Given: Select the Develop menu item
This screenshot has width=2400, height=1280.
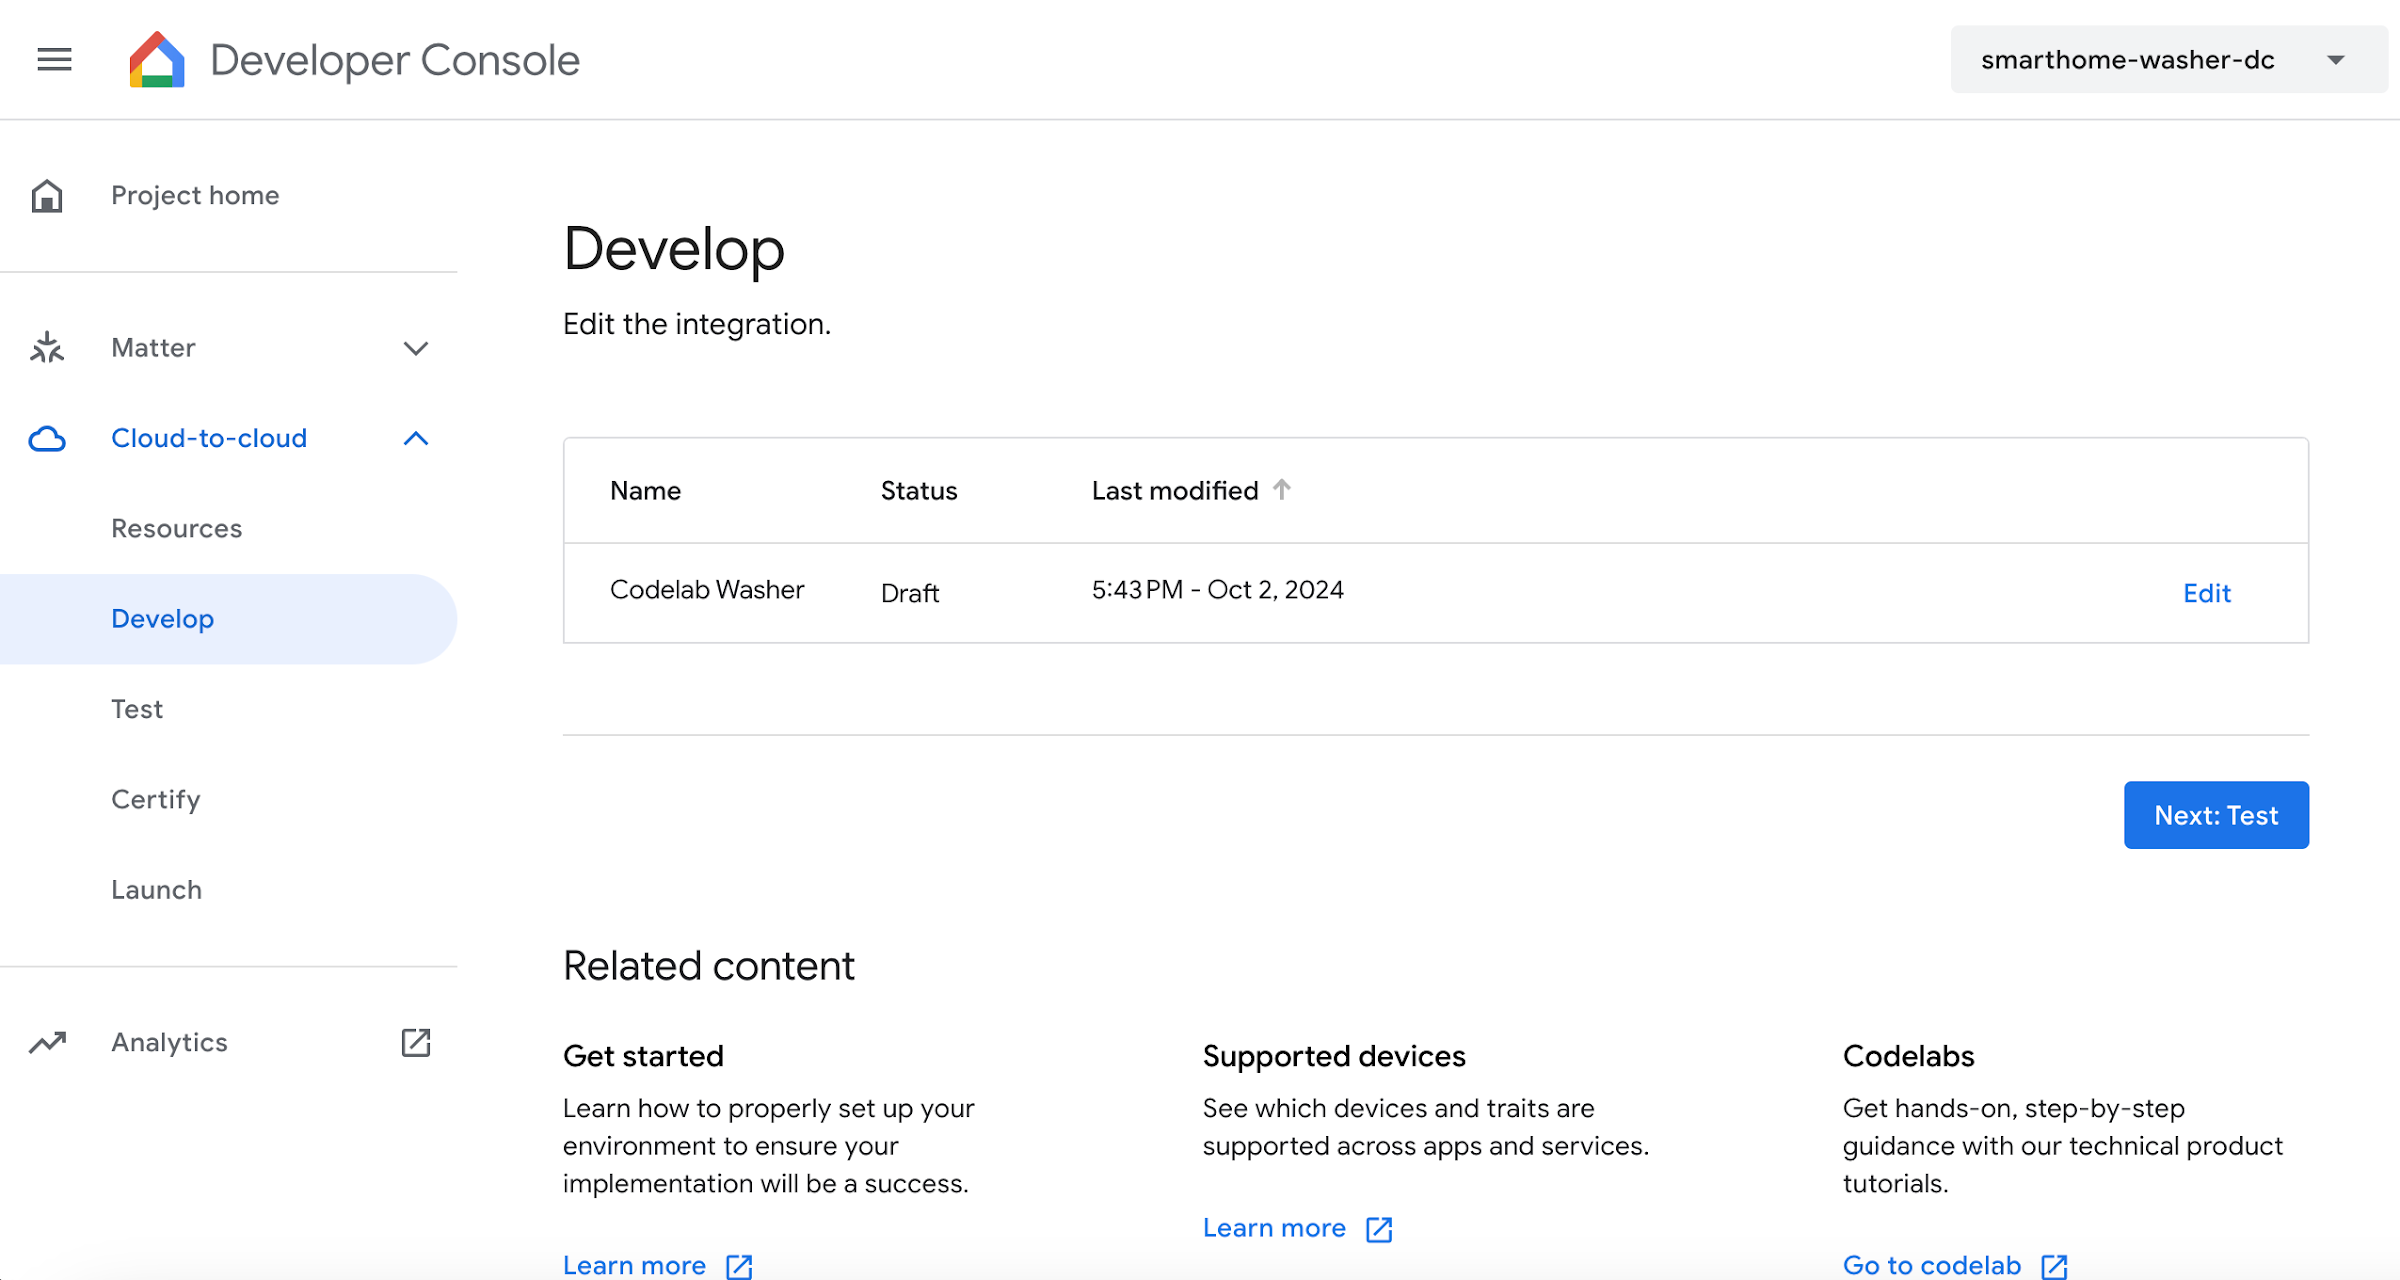Looking at the screenshot, I should 162,619.
